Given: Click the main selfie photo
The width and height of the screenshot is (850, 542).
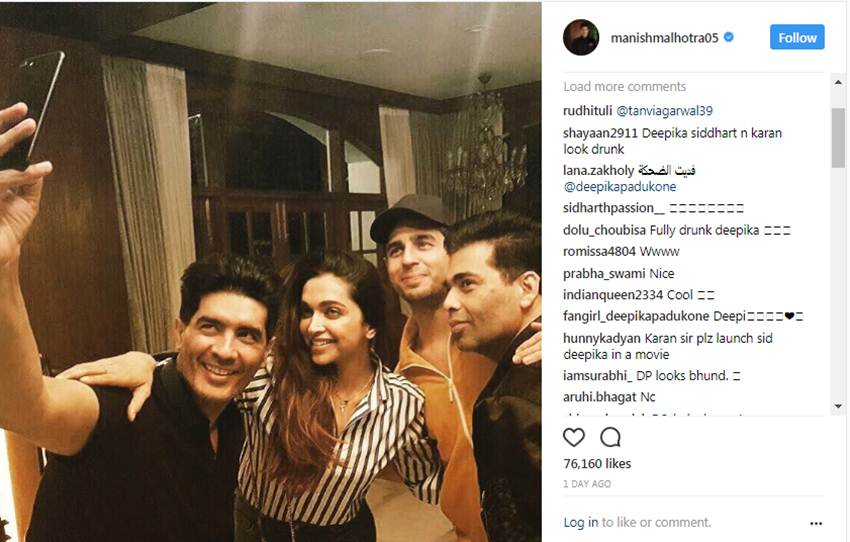Looking at the screenshot, I should [x=271, y=272].
